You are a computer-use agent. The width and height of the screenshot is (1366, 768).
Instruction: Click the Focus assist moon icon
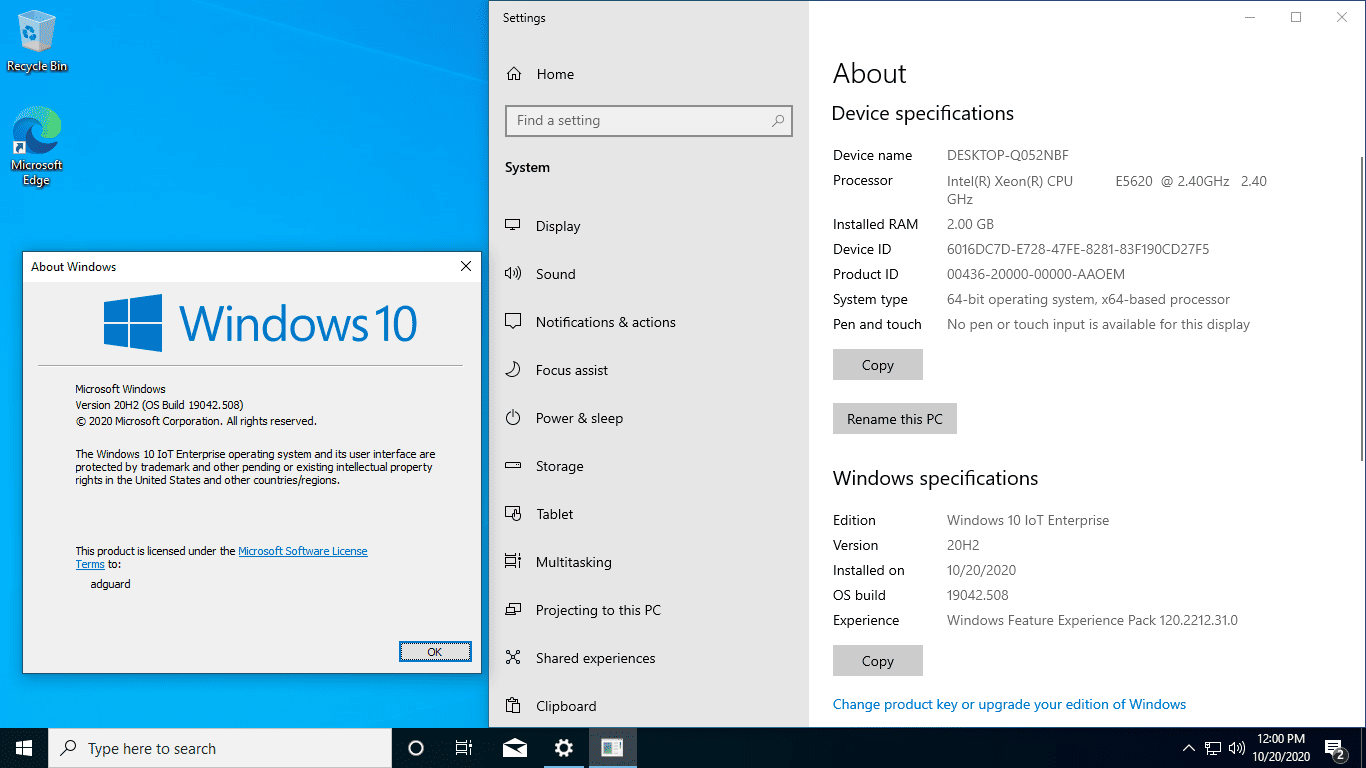tap(513, 370)
